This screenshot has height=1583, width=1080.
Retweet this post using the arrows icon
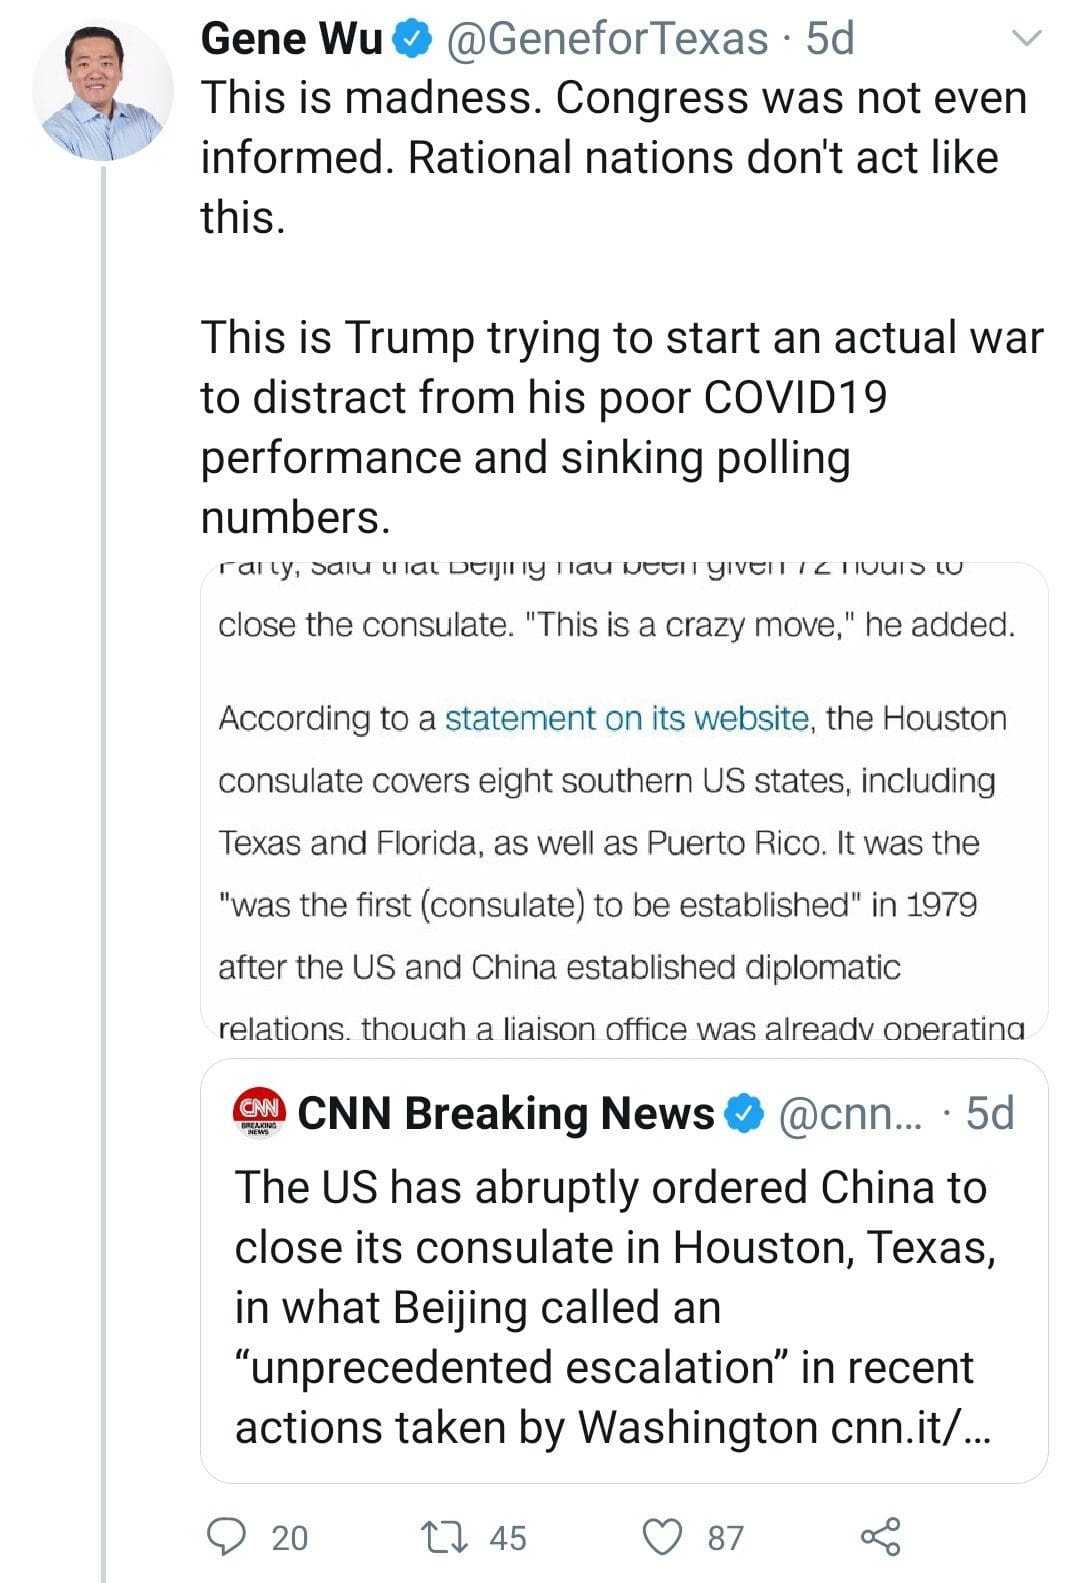click(443, 1536)
